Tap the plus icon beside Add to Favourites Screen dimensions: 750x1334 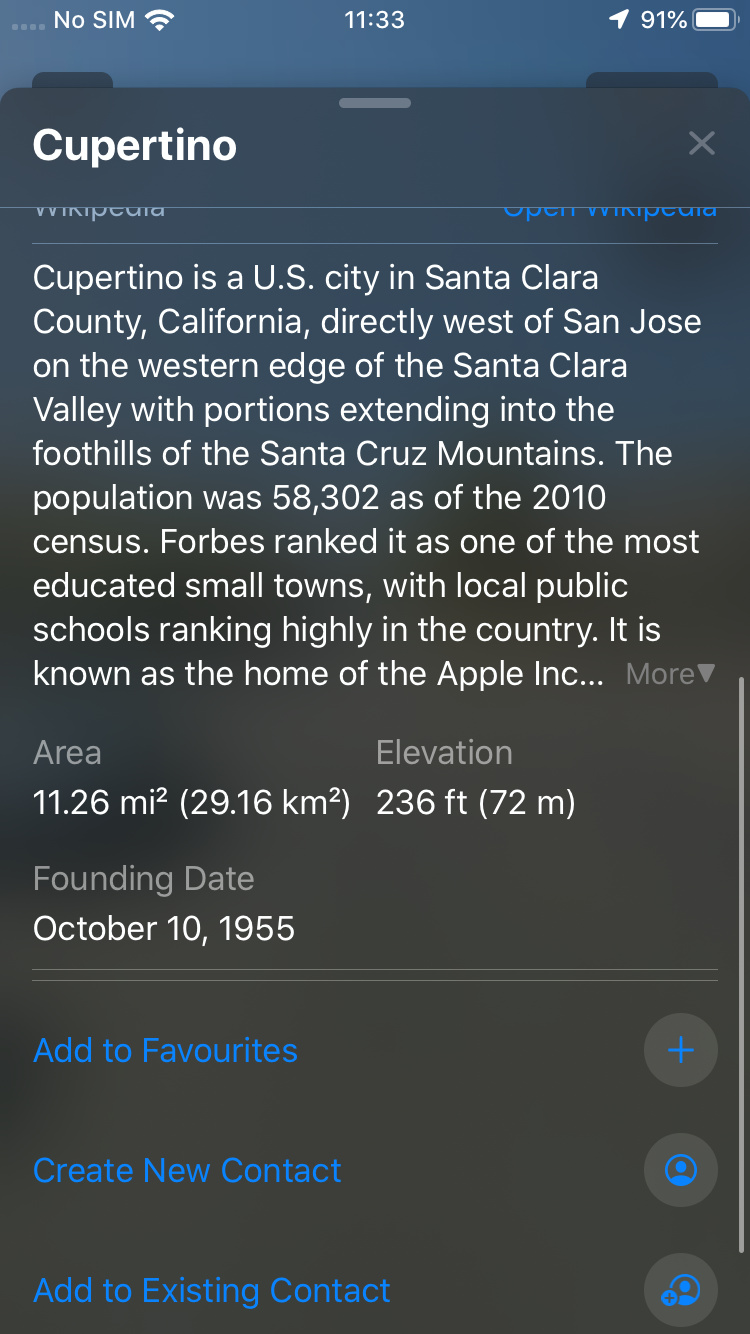(681, 1050)
